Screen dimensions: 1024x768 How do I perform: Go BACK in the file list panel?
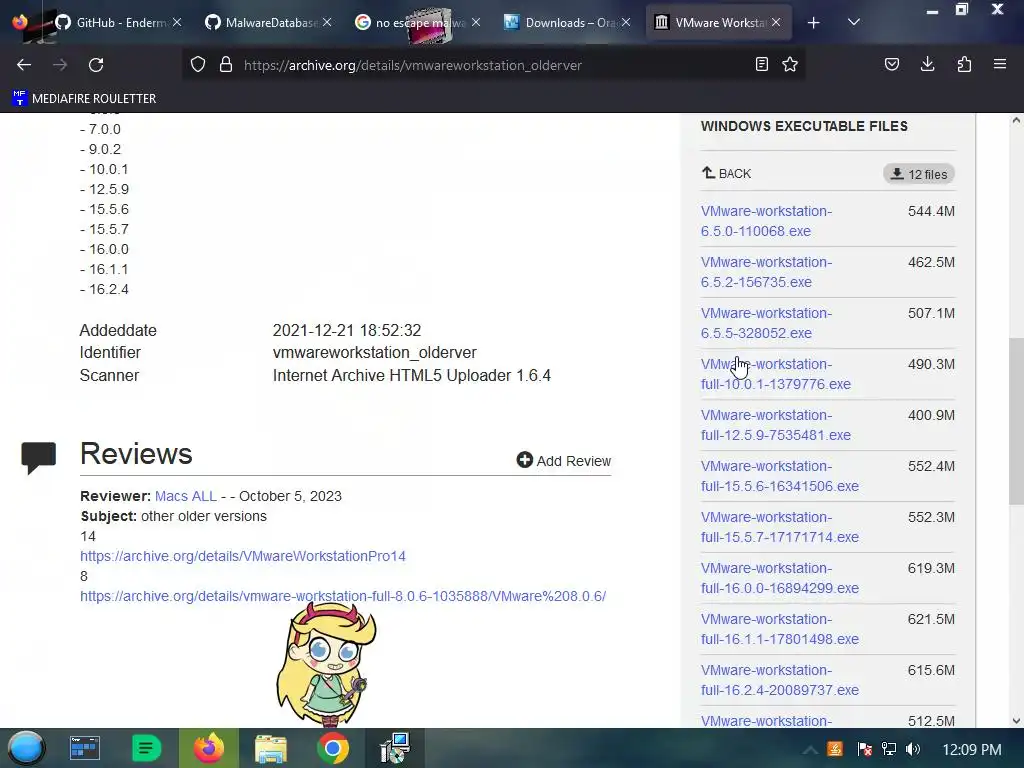[726, 174]
